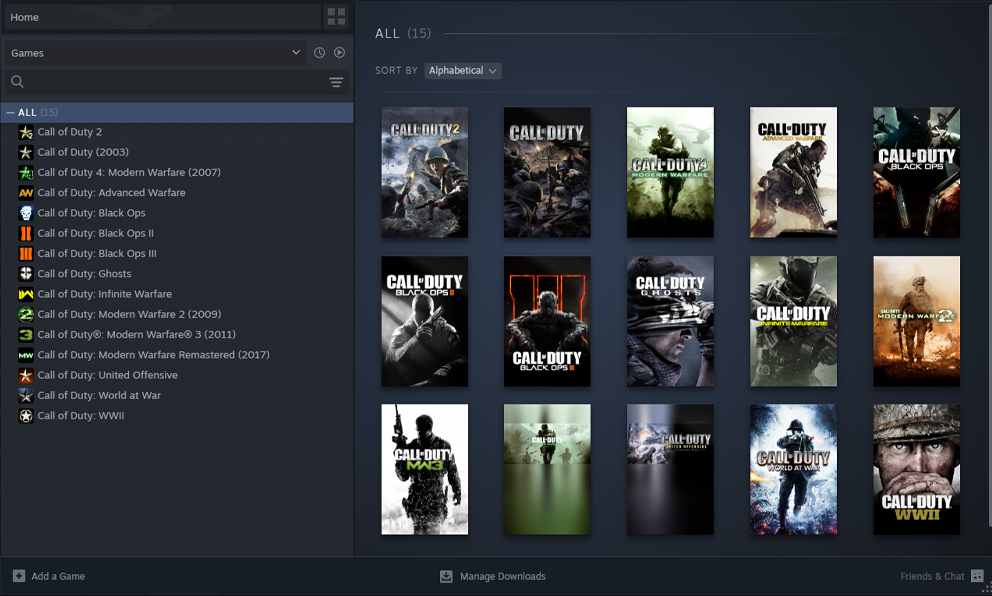Open the Alphabetical sort dropdown
This screenshot has height=596, width=992.
462,70
